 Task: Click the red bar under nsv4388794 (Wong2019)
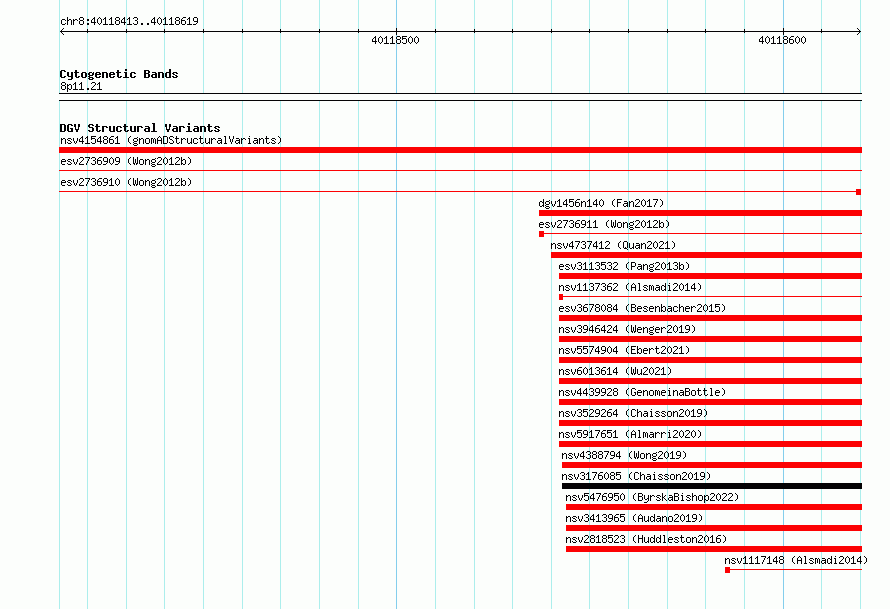pos(712,465)
